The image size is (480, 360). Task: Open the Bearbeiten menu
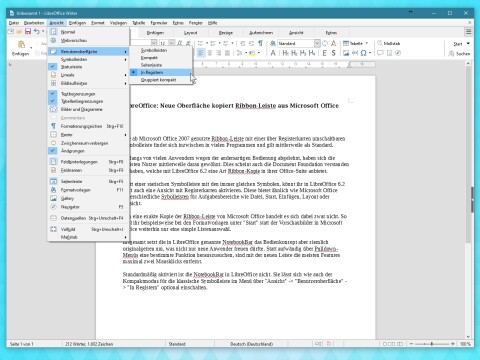coord(34,23)
